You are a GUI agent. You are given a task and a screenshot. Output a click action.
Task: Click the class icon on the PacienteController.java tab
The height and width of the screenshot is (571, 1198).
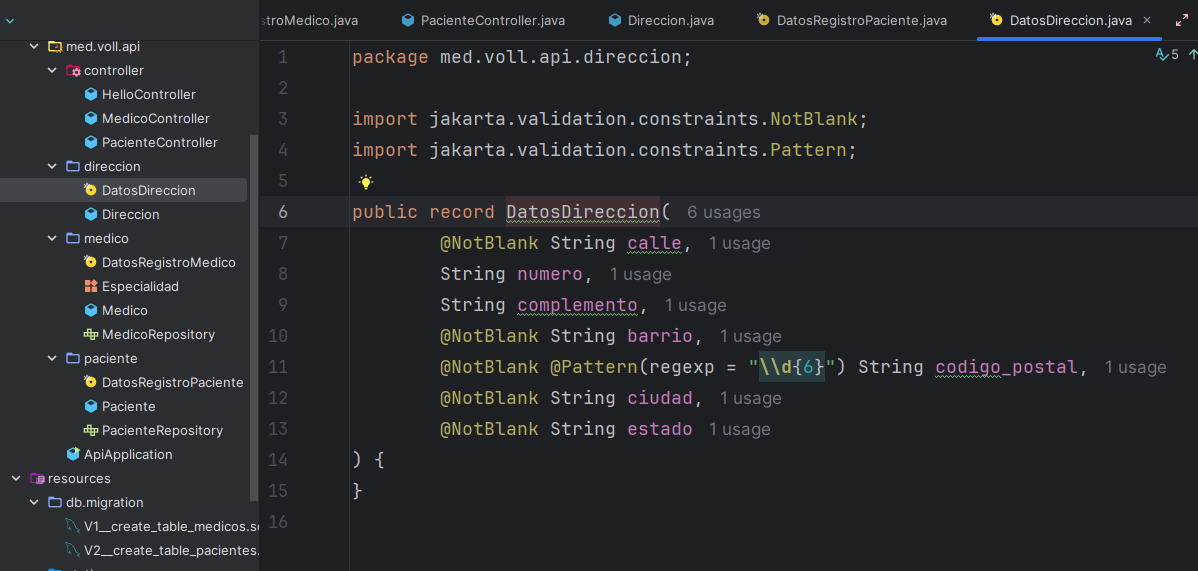coord(408,21)
